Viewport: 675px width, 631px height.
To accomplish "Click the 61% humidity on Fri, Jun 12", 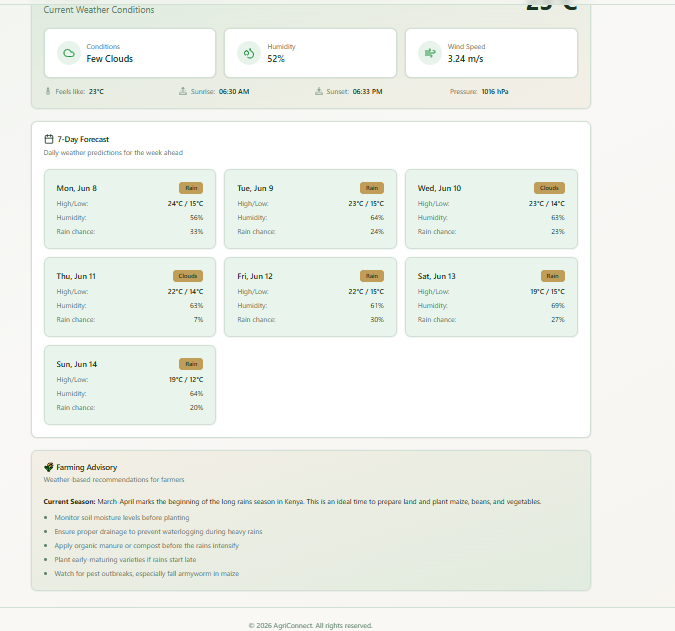I will coord(377,306).
